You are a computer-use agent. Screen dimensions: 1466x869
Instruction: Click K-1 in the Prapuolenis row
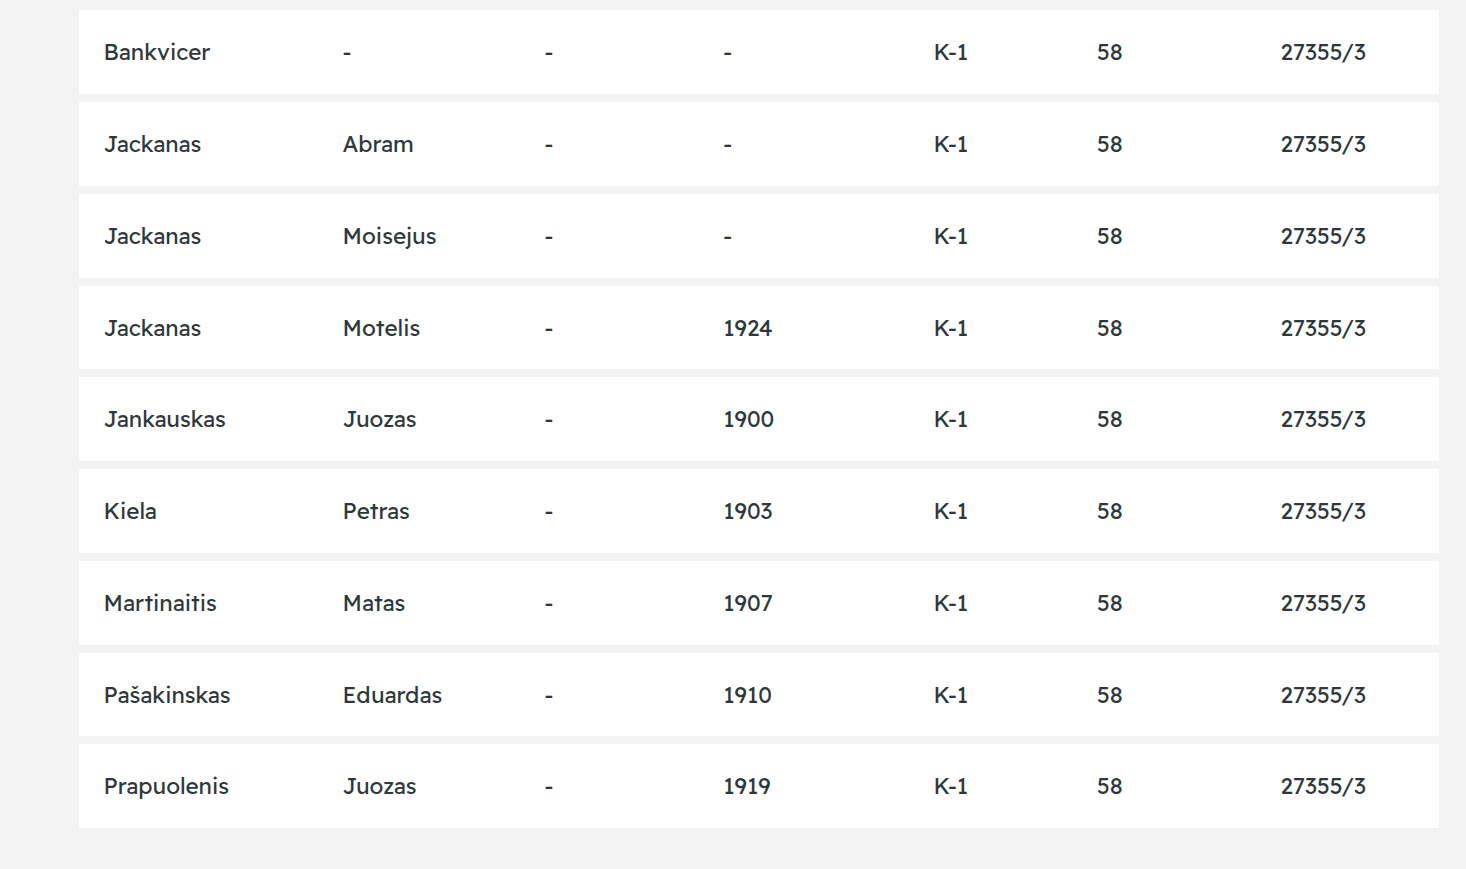click(950, 787)
